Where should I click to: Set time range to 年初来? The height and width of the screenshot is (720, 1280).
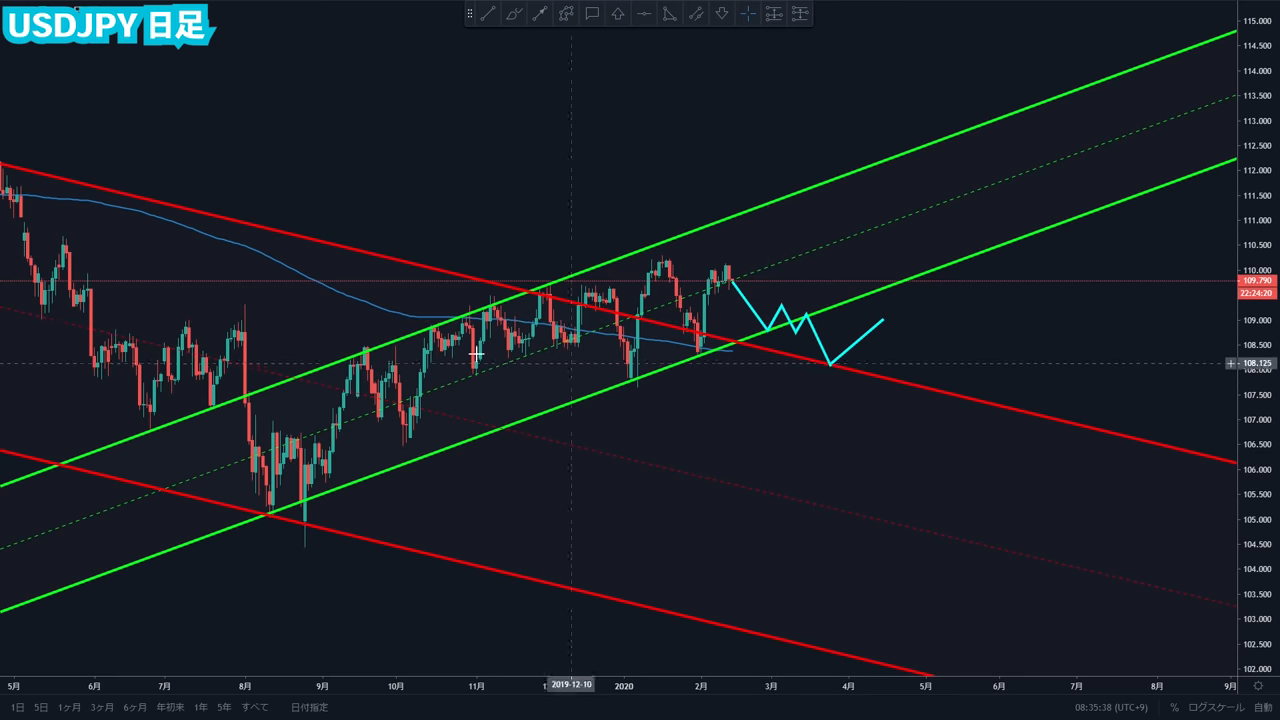coord(168,707)
